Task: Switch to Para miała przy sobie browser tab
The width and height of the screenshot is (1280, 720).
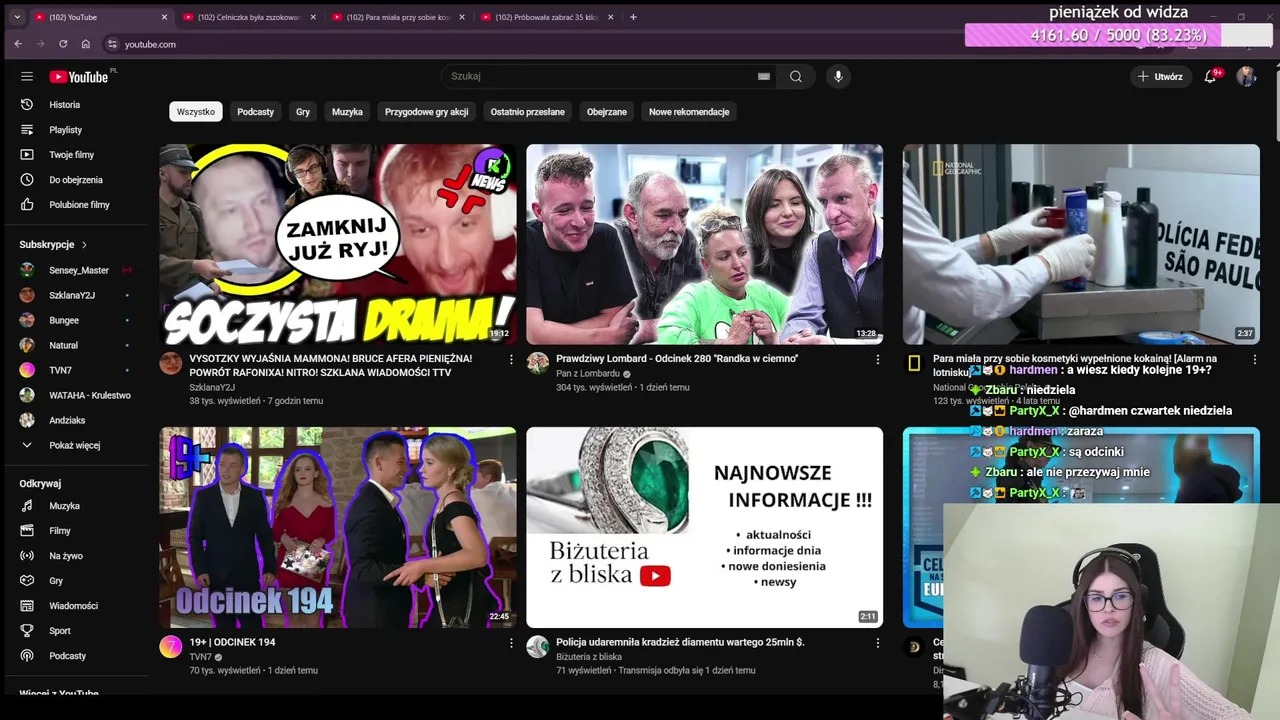Action: click(x=398, y=17)
